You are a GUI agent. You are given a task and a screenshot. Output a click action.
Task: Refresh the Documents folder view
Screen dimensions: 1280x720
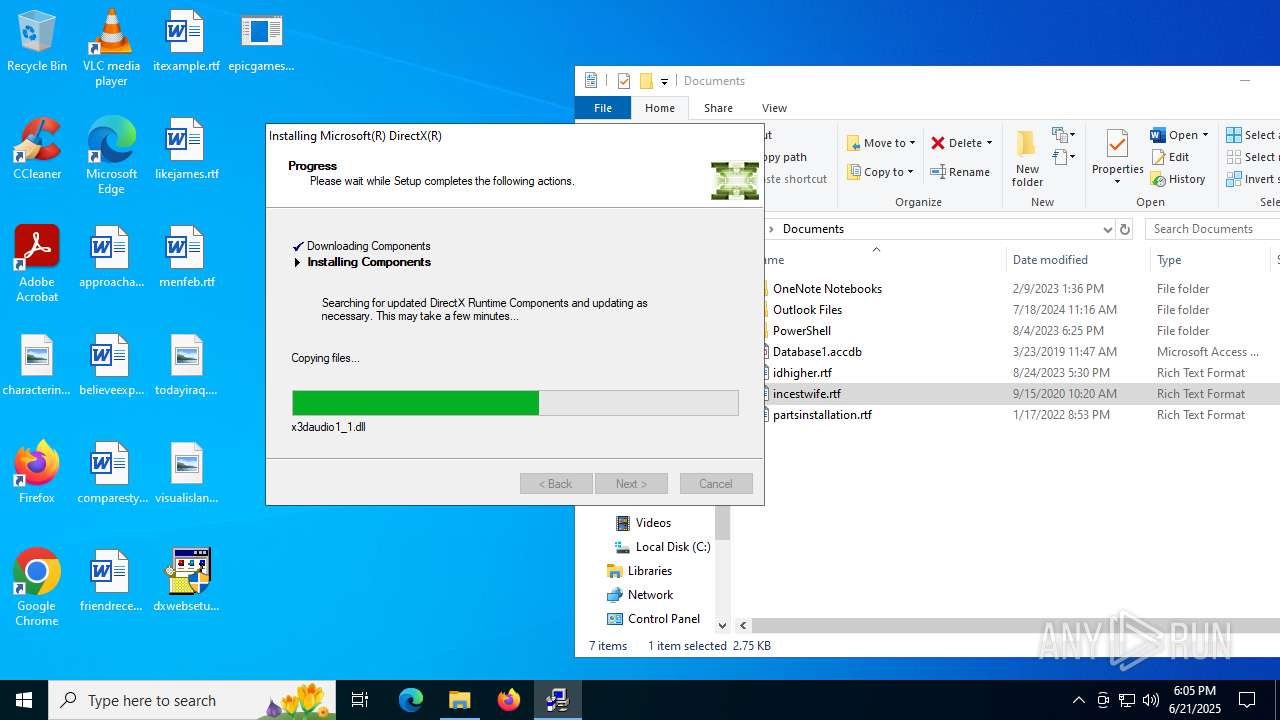point(1125,229)
